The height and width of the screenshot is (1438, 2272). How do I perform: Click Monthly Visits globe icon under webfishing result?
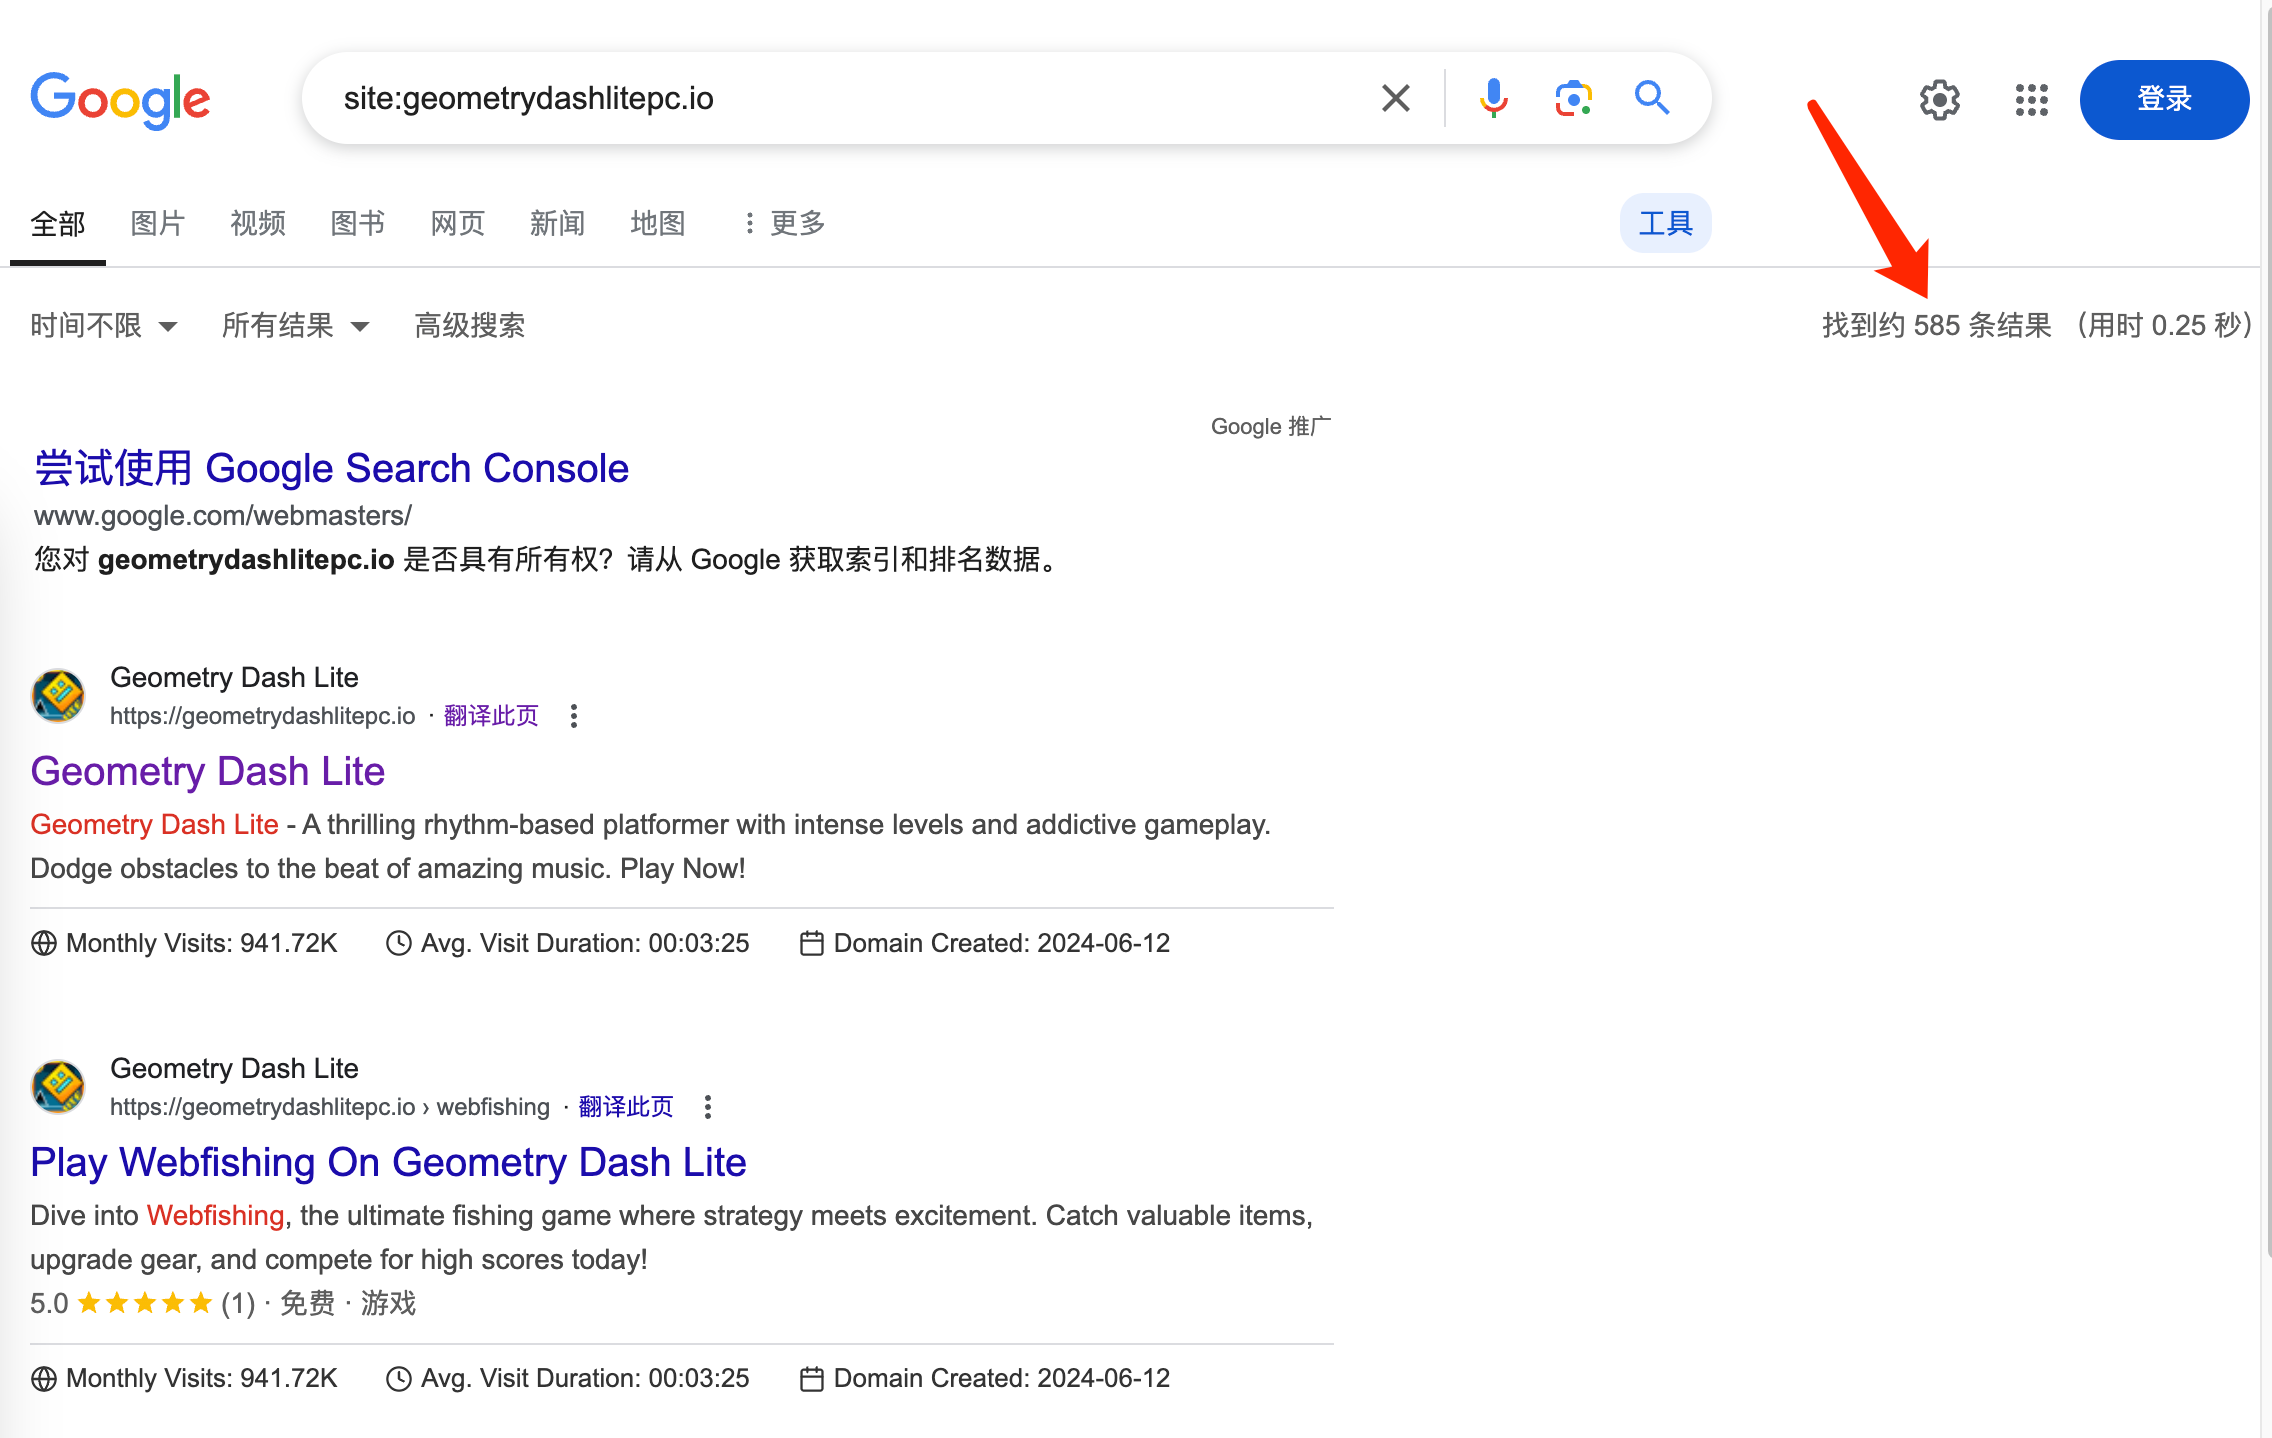[x=44, y=1379]
